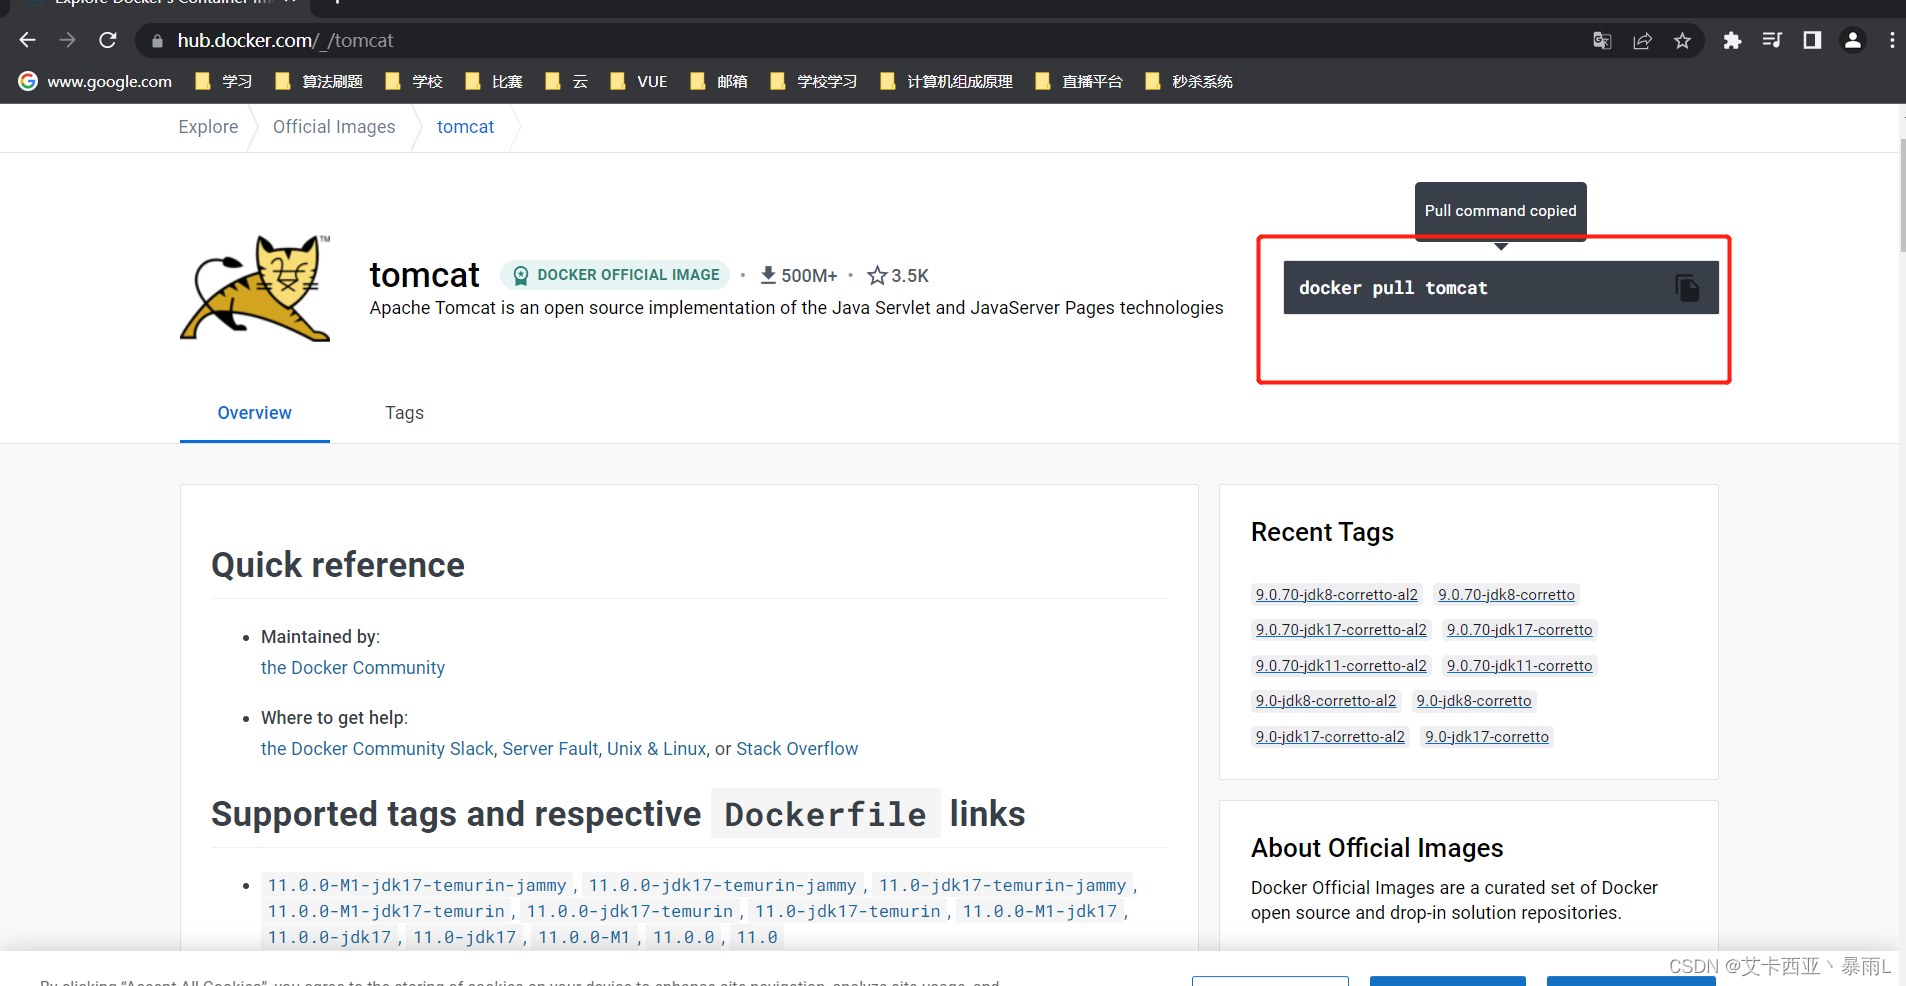
Task: Click the Docker Official Image badge
Action: 615,275
